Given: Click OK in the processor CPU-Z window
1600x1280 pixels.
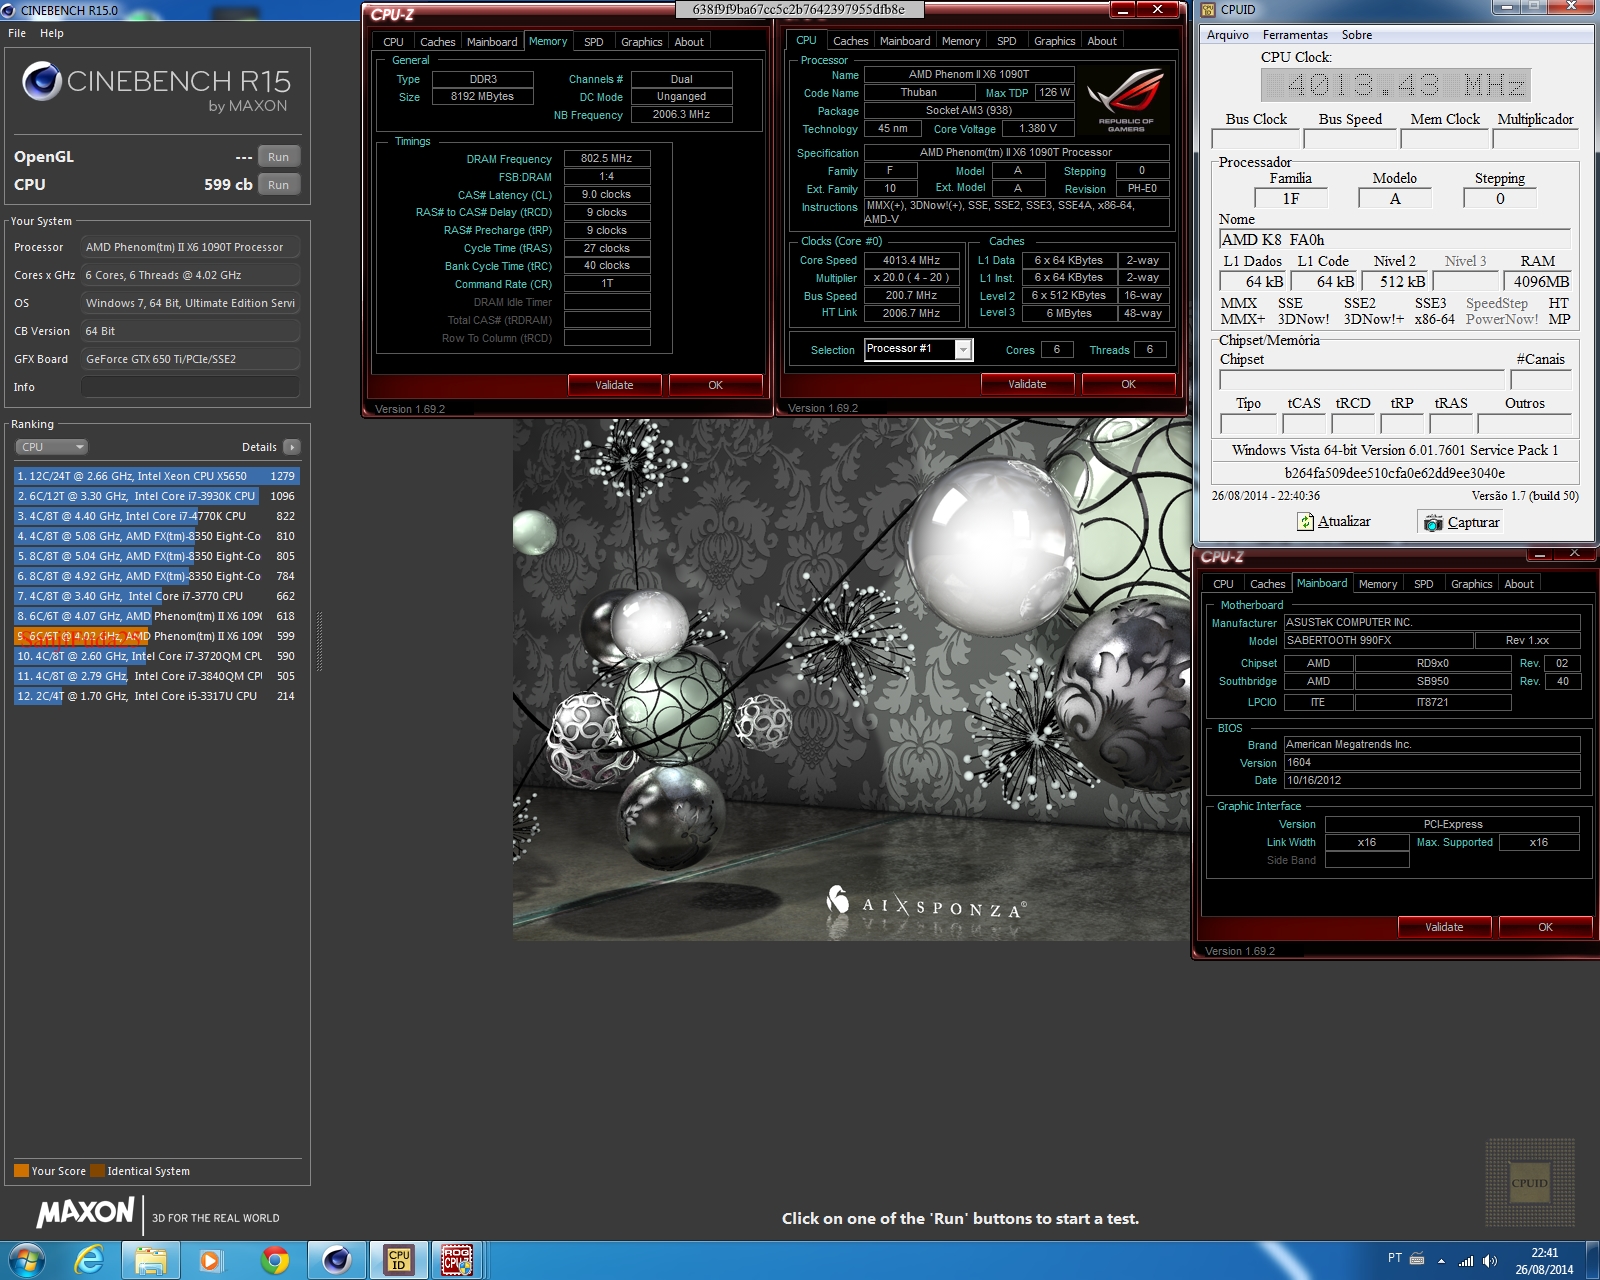Looking at the screenshot, I should pos(1128,384).
